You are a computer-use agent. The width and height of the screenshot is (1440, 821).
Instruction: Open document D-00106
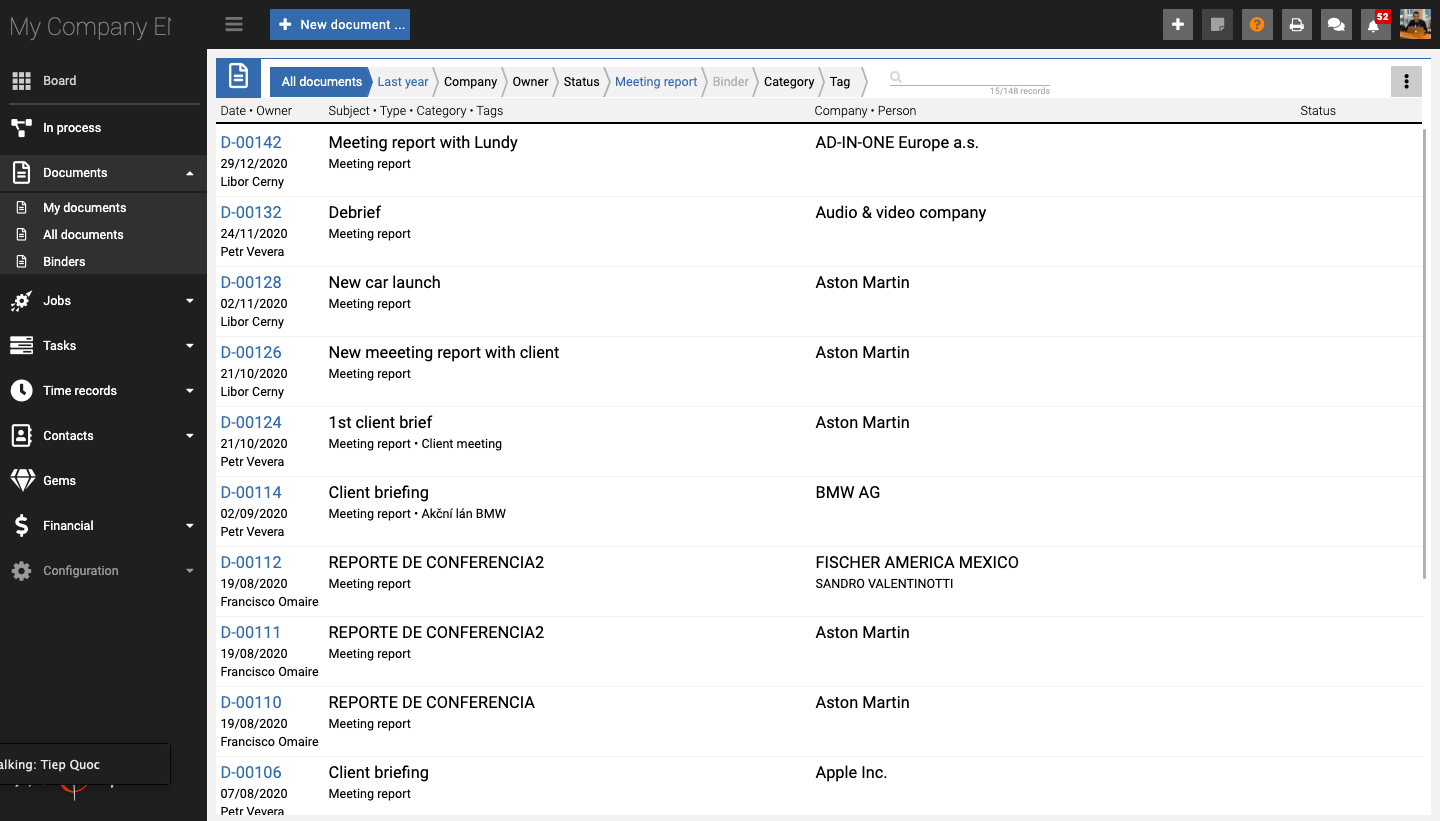click(251, 773)
